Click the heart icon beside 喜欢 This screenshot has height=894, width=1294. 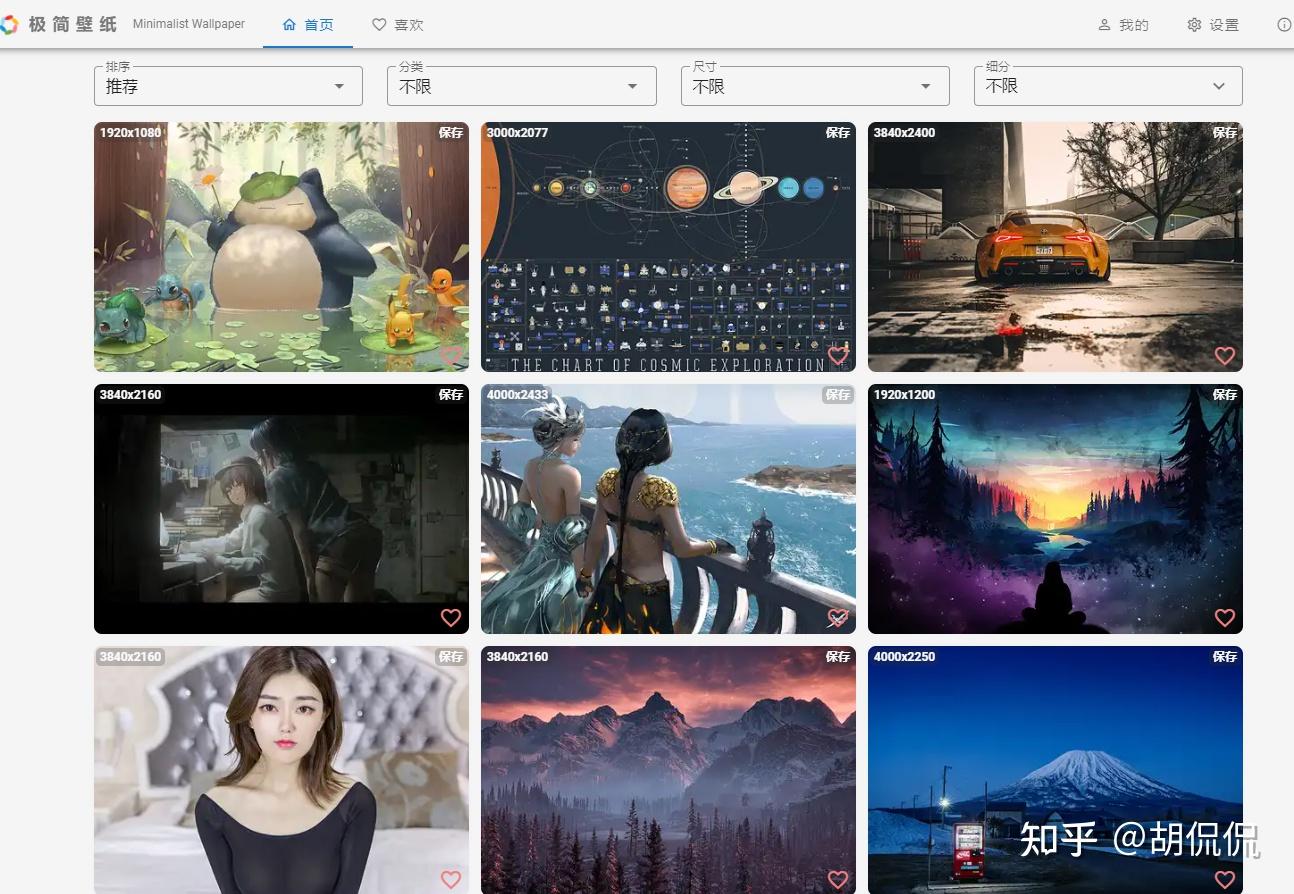click(x=379, y=24)
